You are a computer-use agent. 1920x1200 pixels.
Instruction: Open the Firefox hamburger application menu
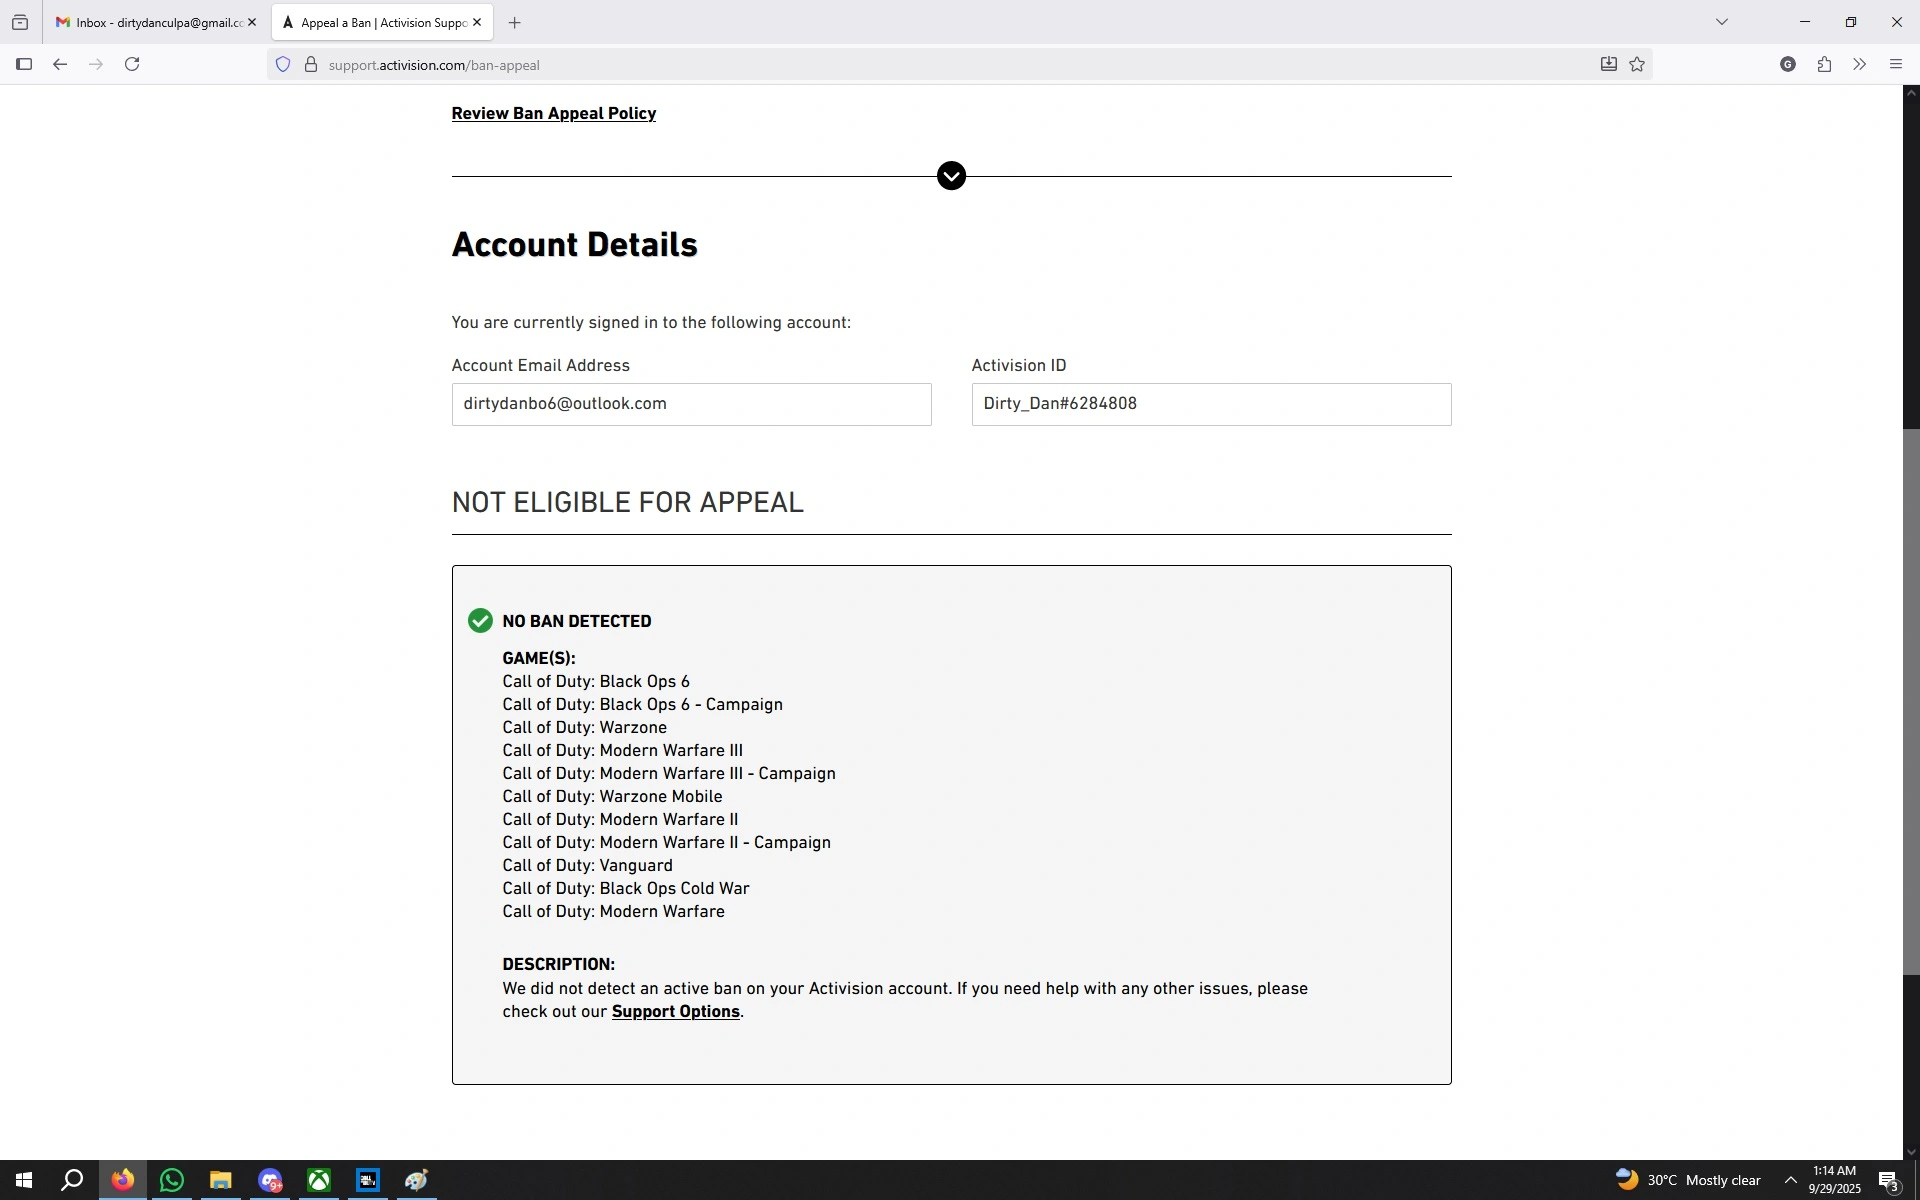[x=1895, y=65]
